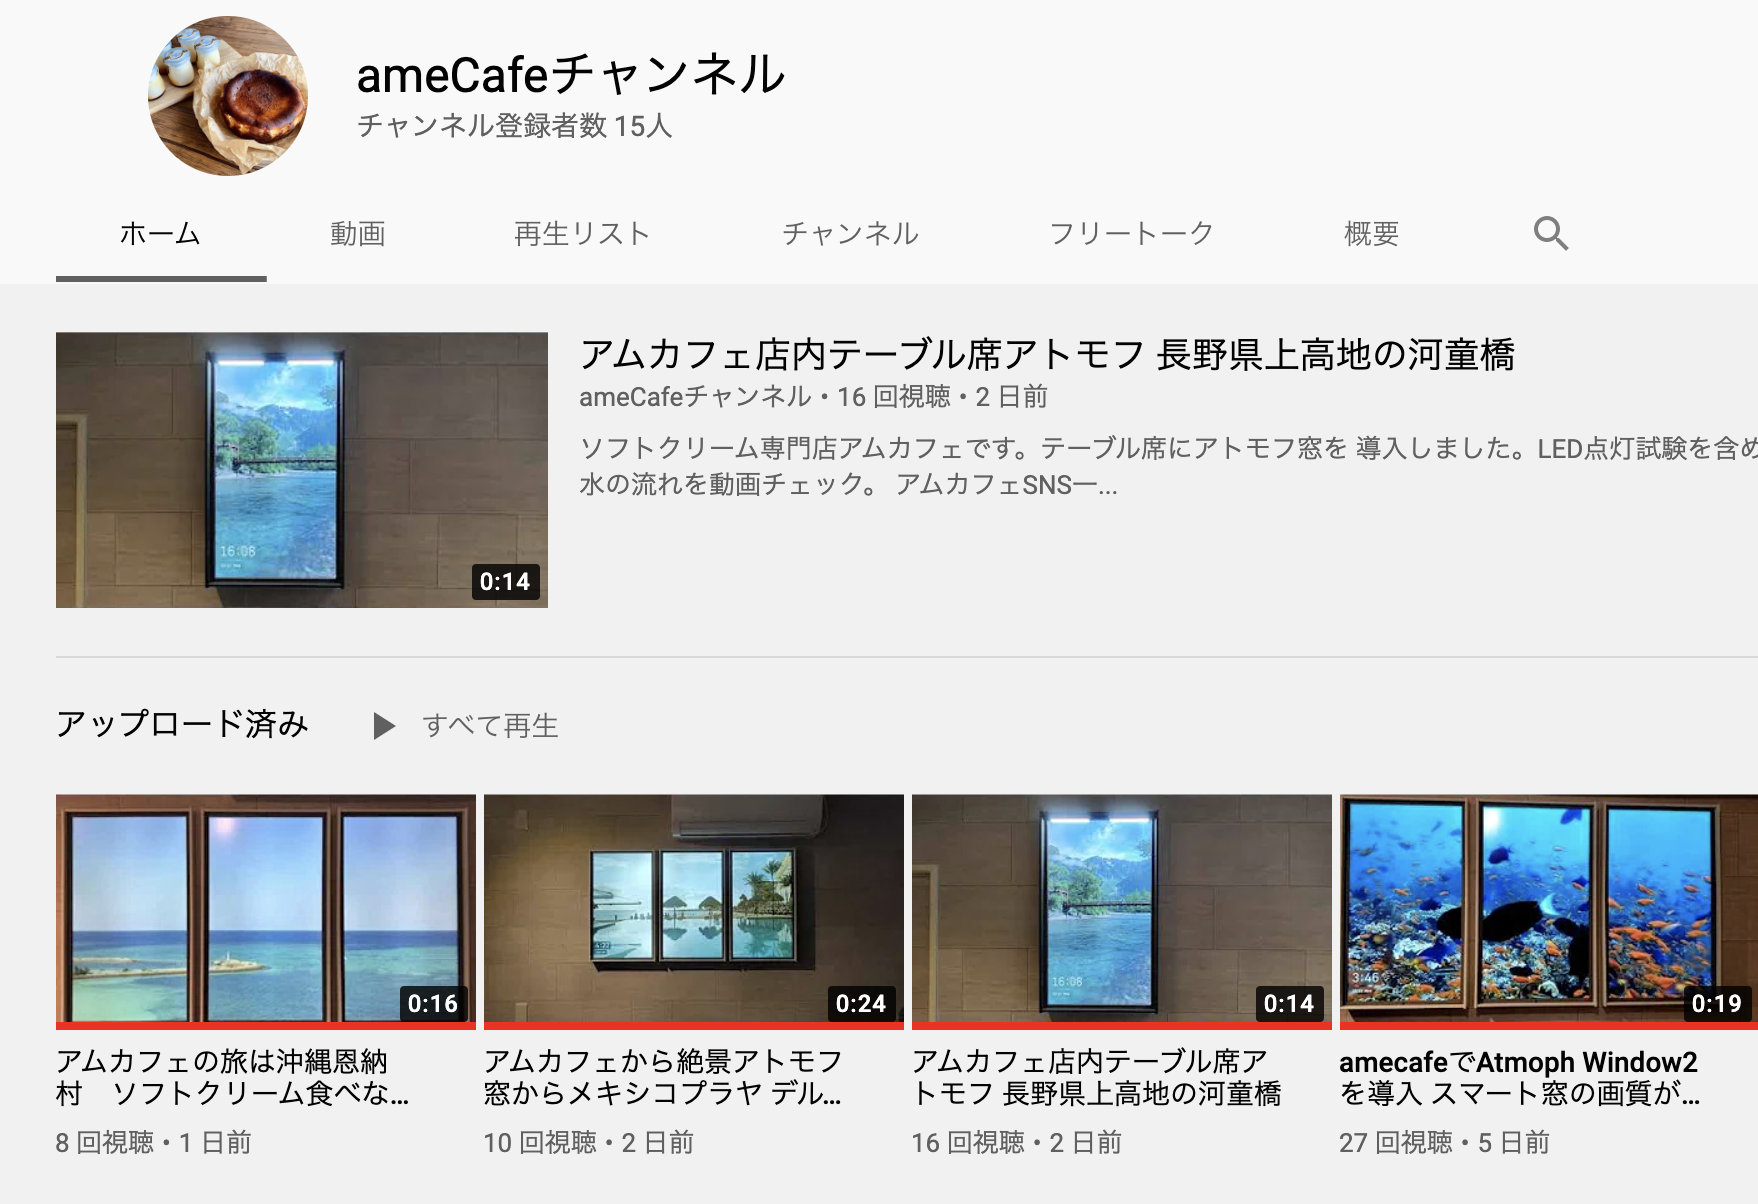
Task: Select the 再生リスト tab
Action: (x=582, y=233)
